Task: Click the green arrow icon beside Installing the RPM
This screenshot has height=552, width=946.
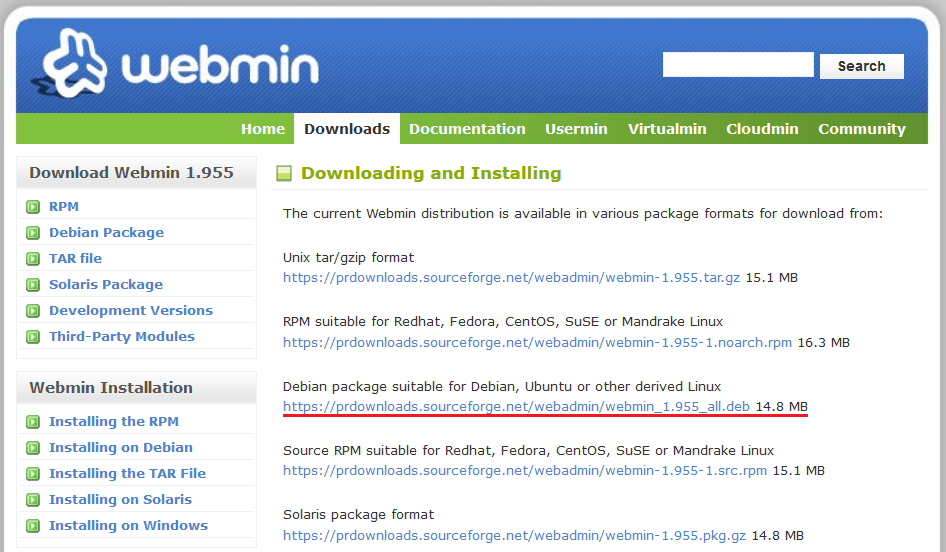Action: point(33,422)
